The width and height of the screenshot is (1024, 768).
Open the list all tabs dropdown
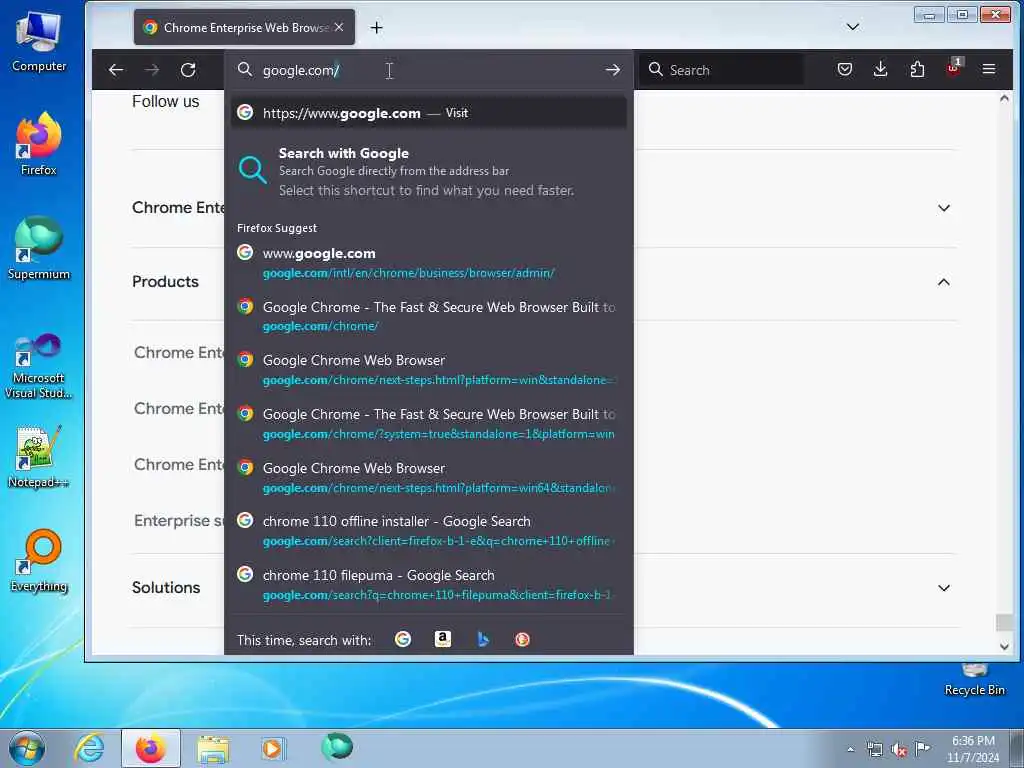pyautogui.click(x=852, y=27)
